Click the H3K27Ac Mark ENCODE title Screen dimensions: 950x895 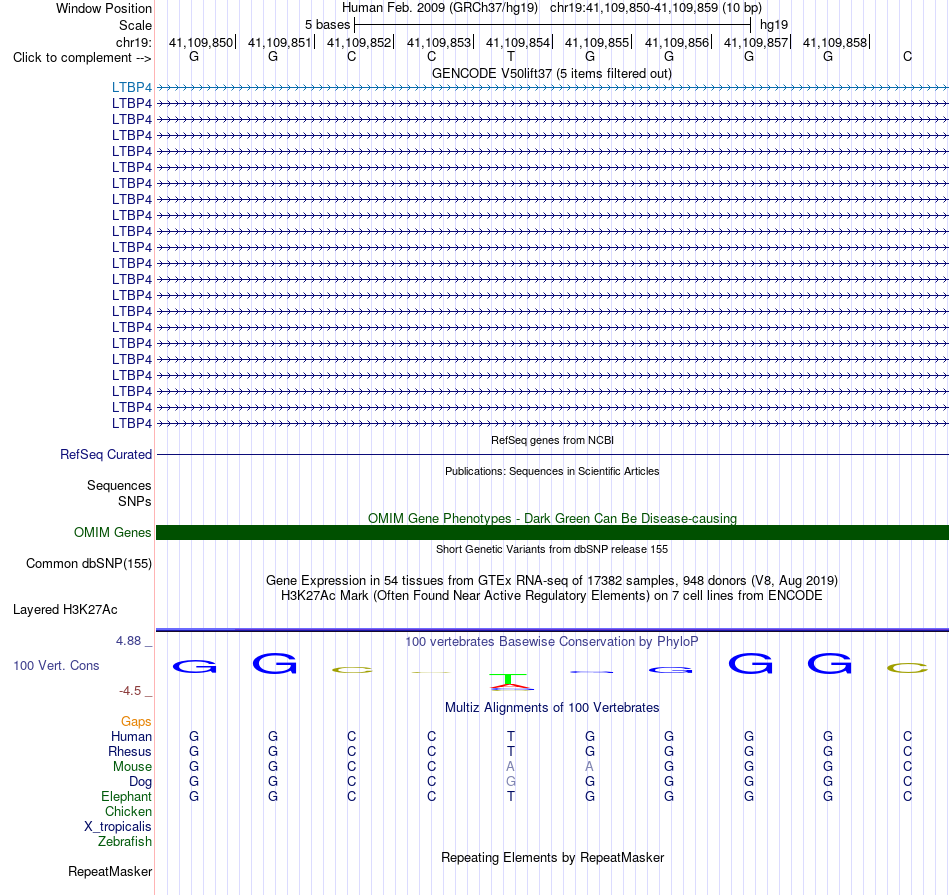pos(552,596)
